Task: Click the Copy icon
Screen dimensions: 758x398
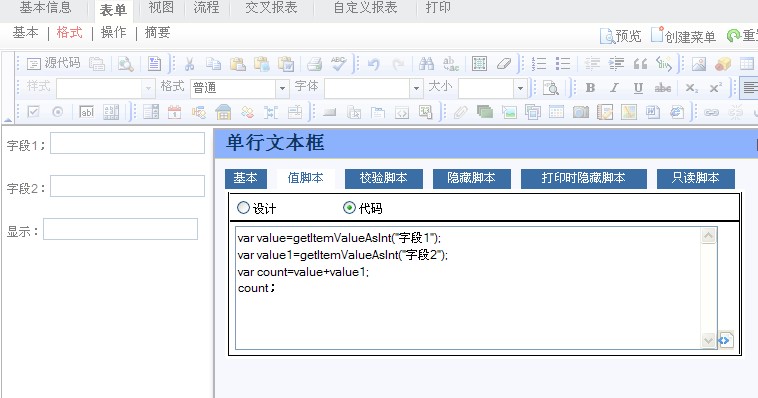Action: pos(213,64)
